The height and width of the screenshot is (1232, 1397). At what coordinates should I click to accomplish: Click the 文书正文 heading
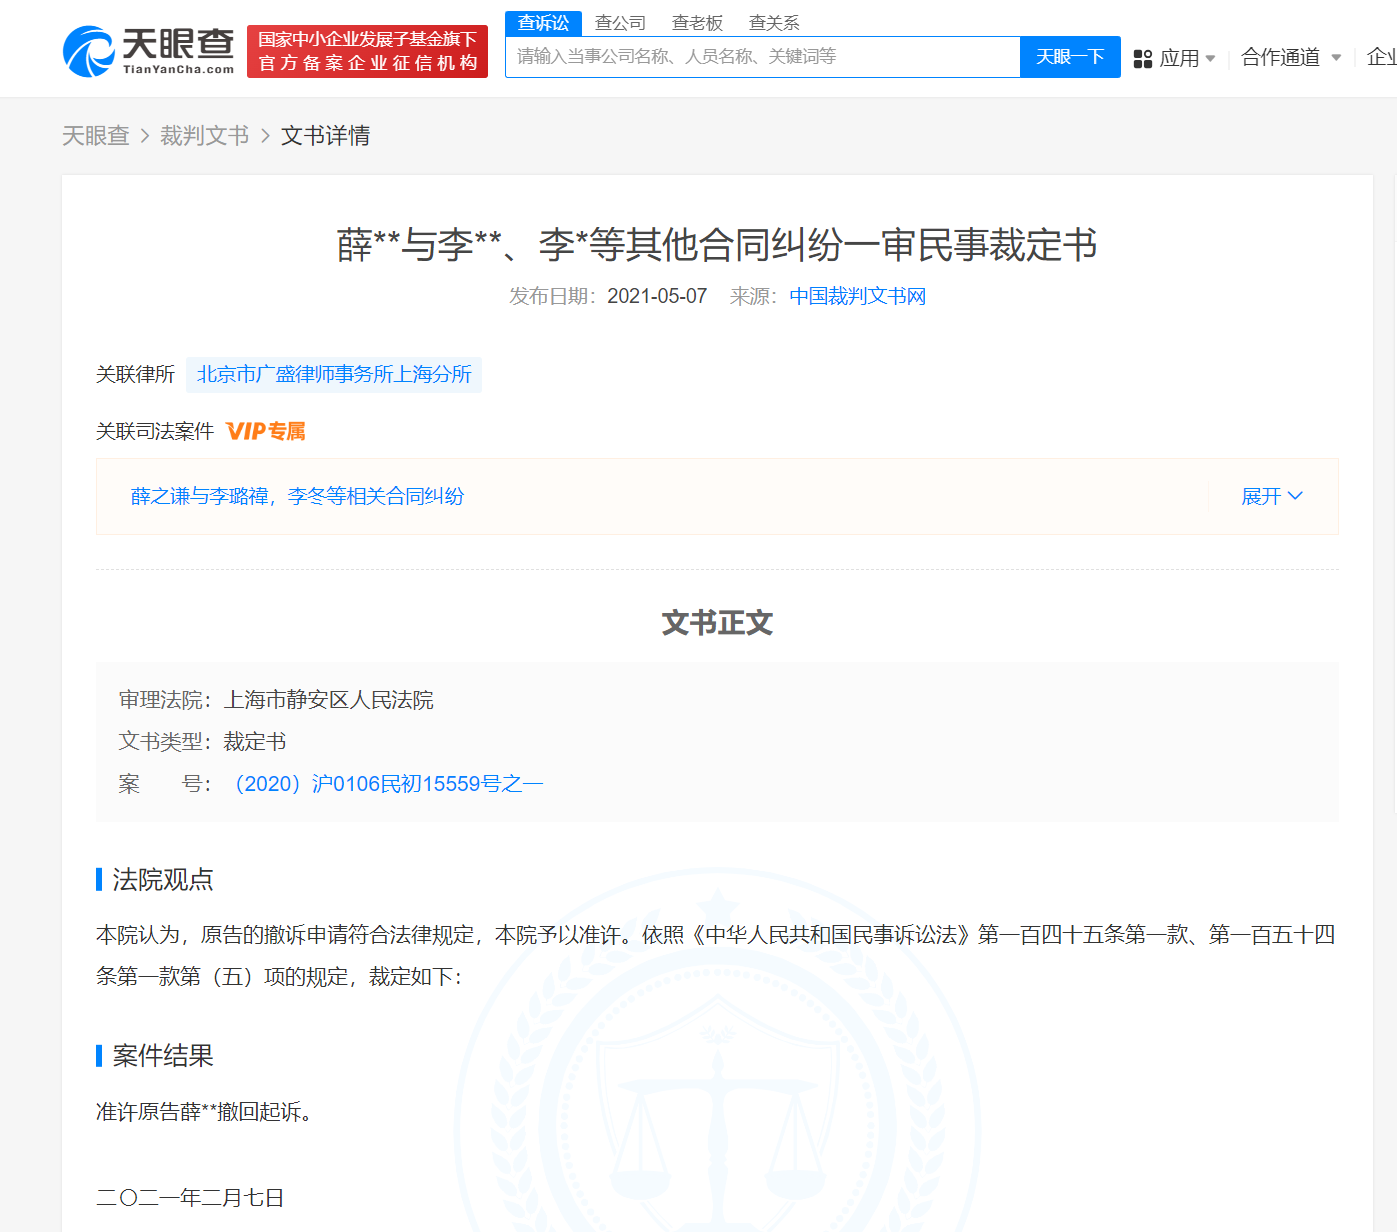point(717,623)
